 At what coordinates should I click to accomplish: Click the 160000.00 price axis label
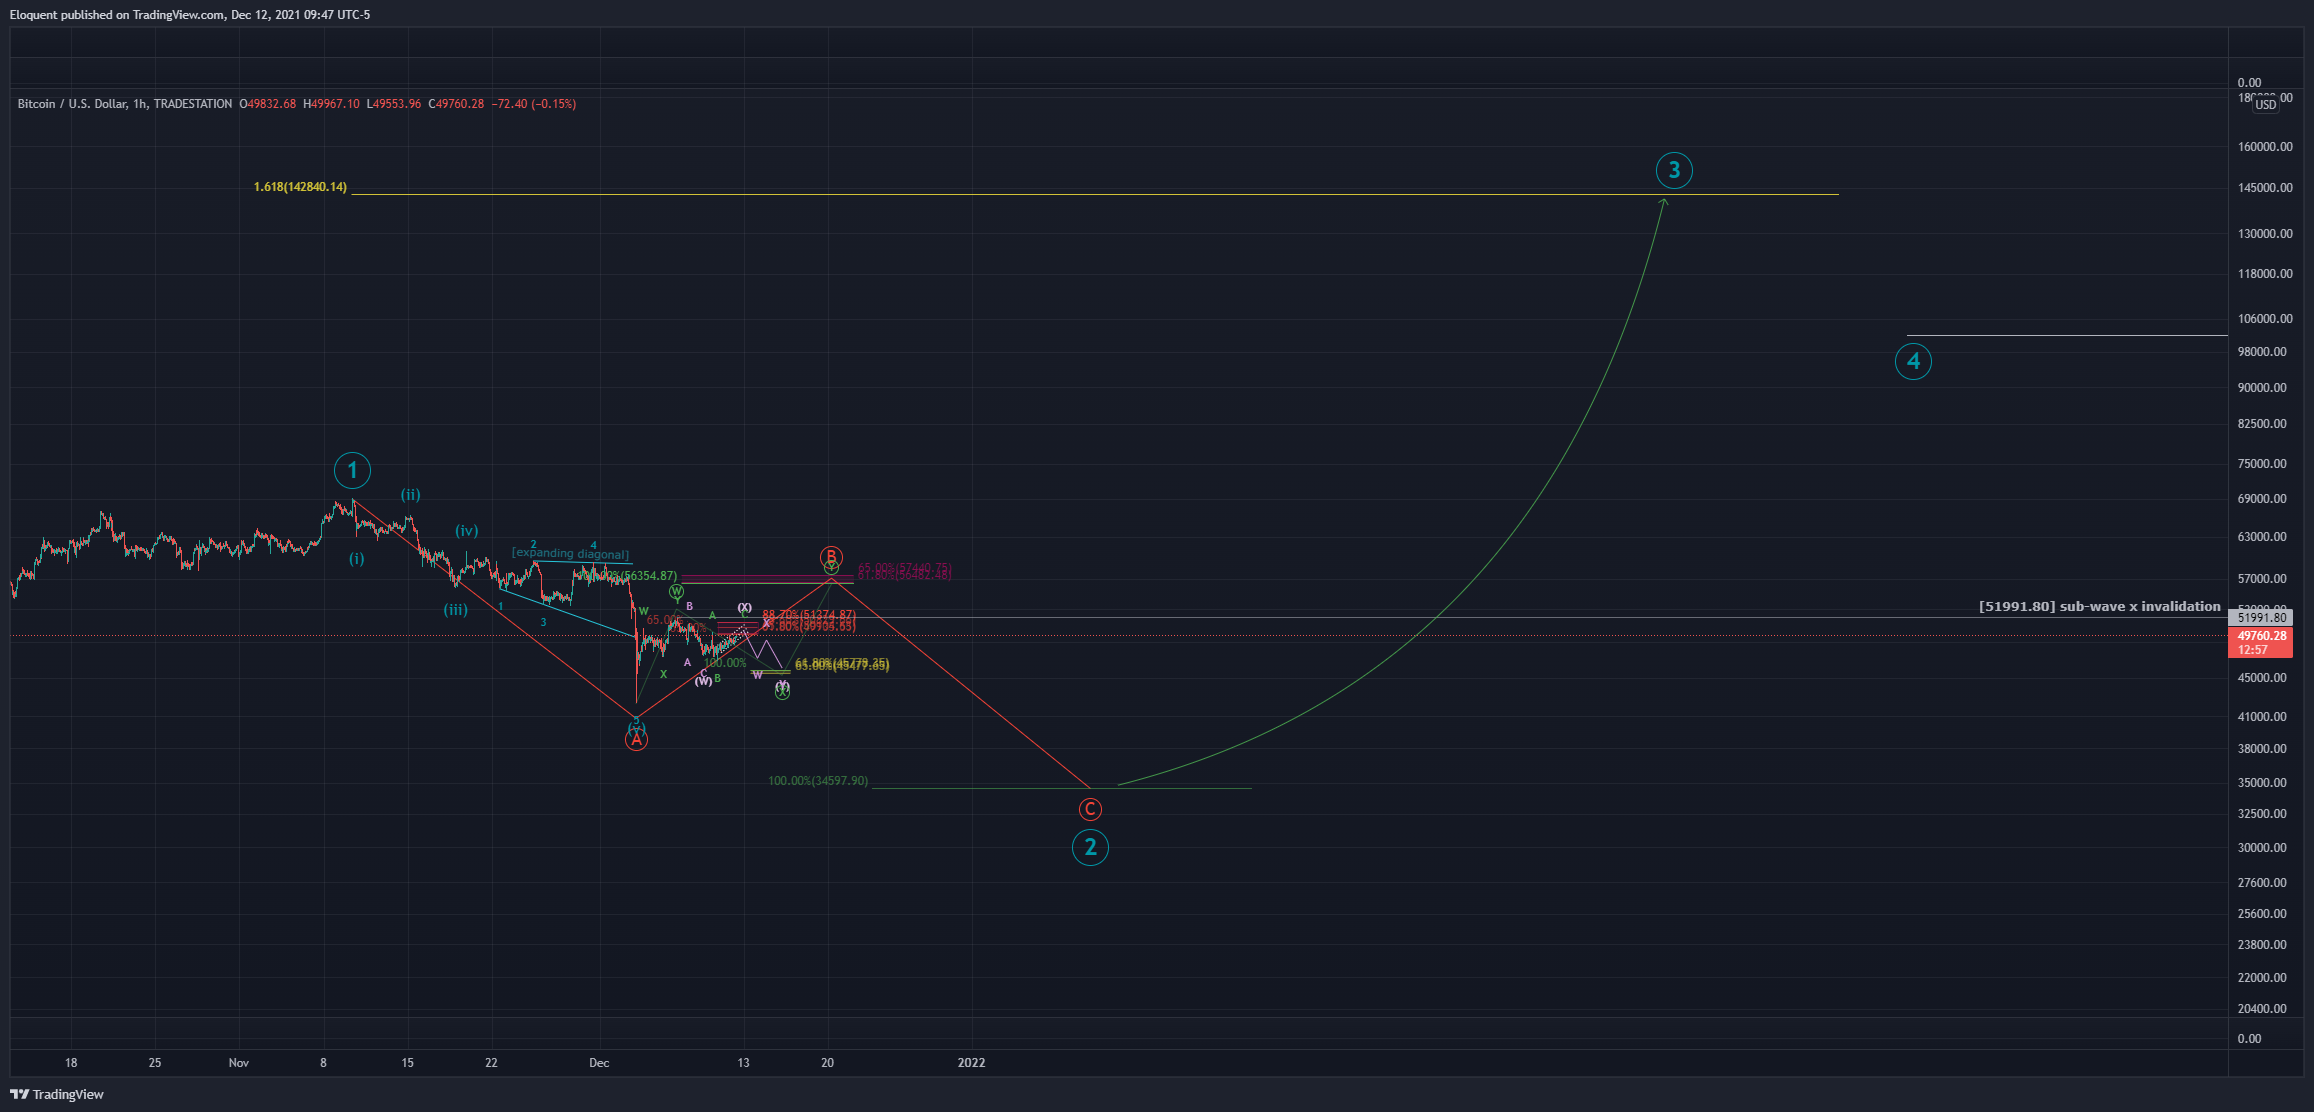tap(2265, 147)
